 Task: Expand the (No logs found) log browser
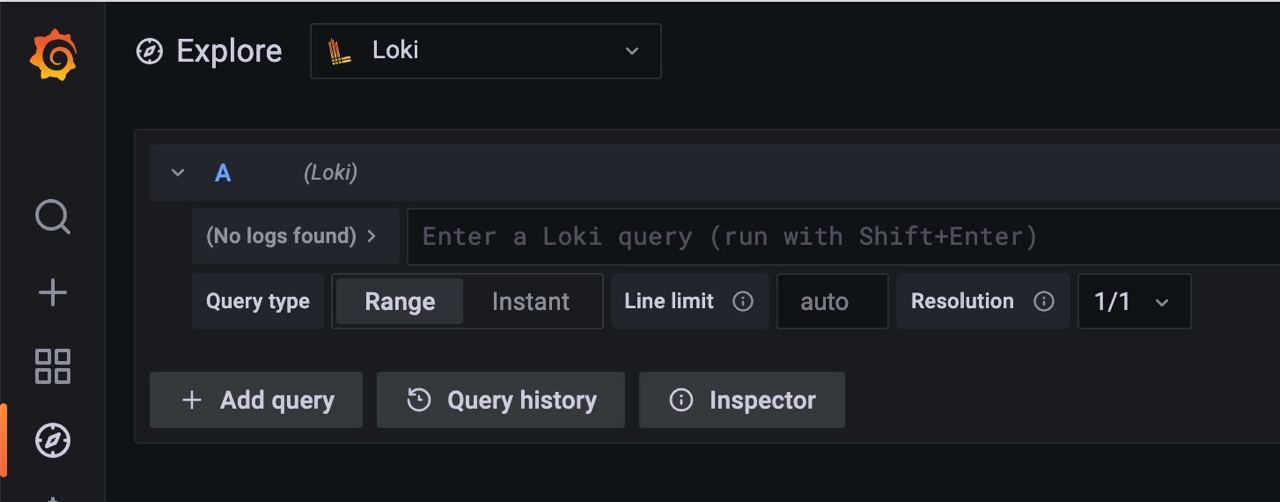pyautogui.click(x=295, y=236)
